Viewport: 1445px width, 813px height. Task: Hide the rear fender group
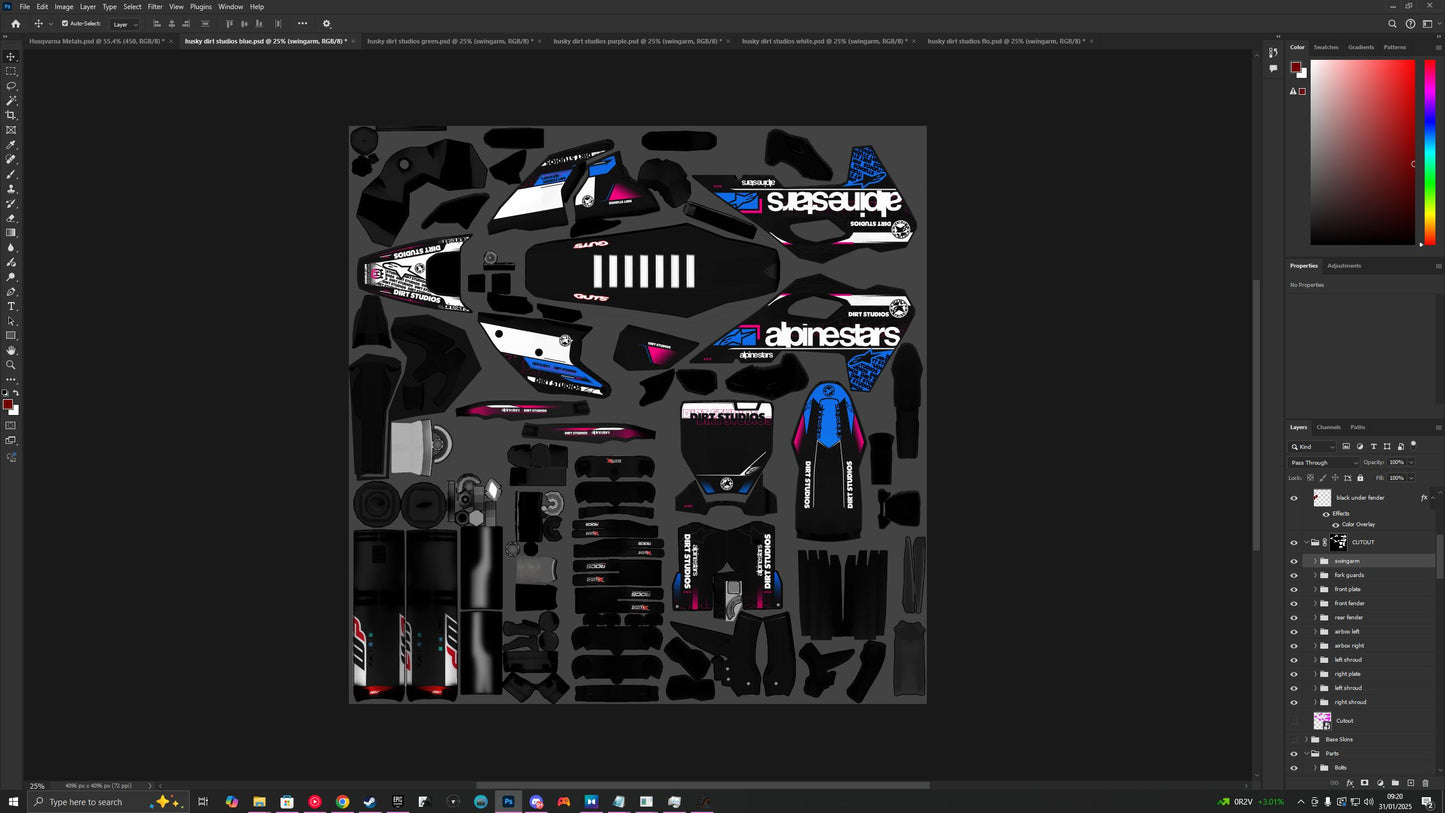point(1293,617)
